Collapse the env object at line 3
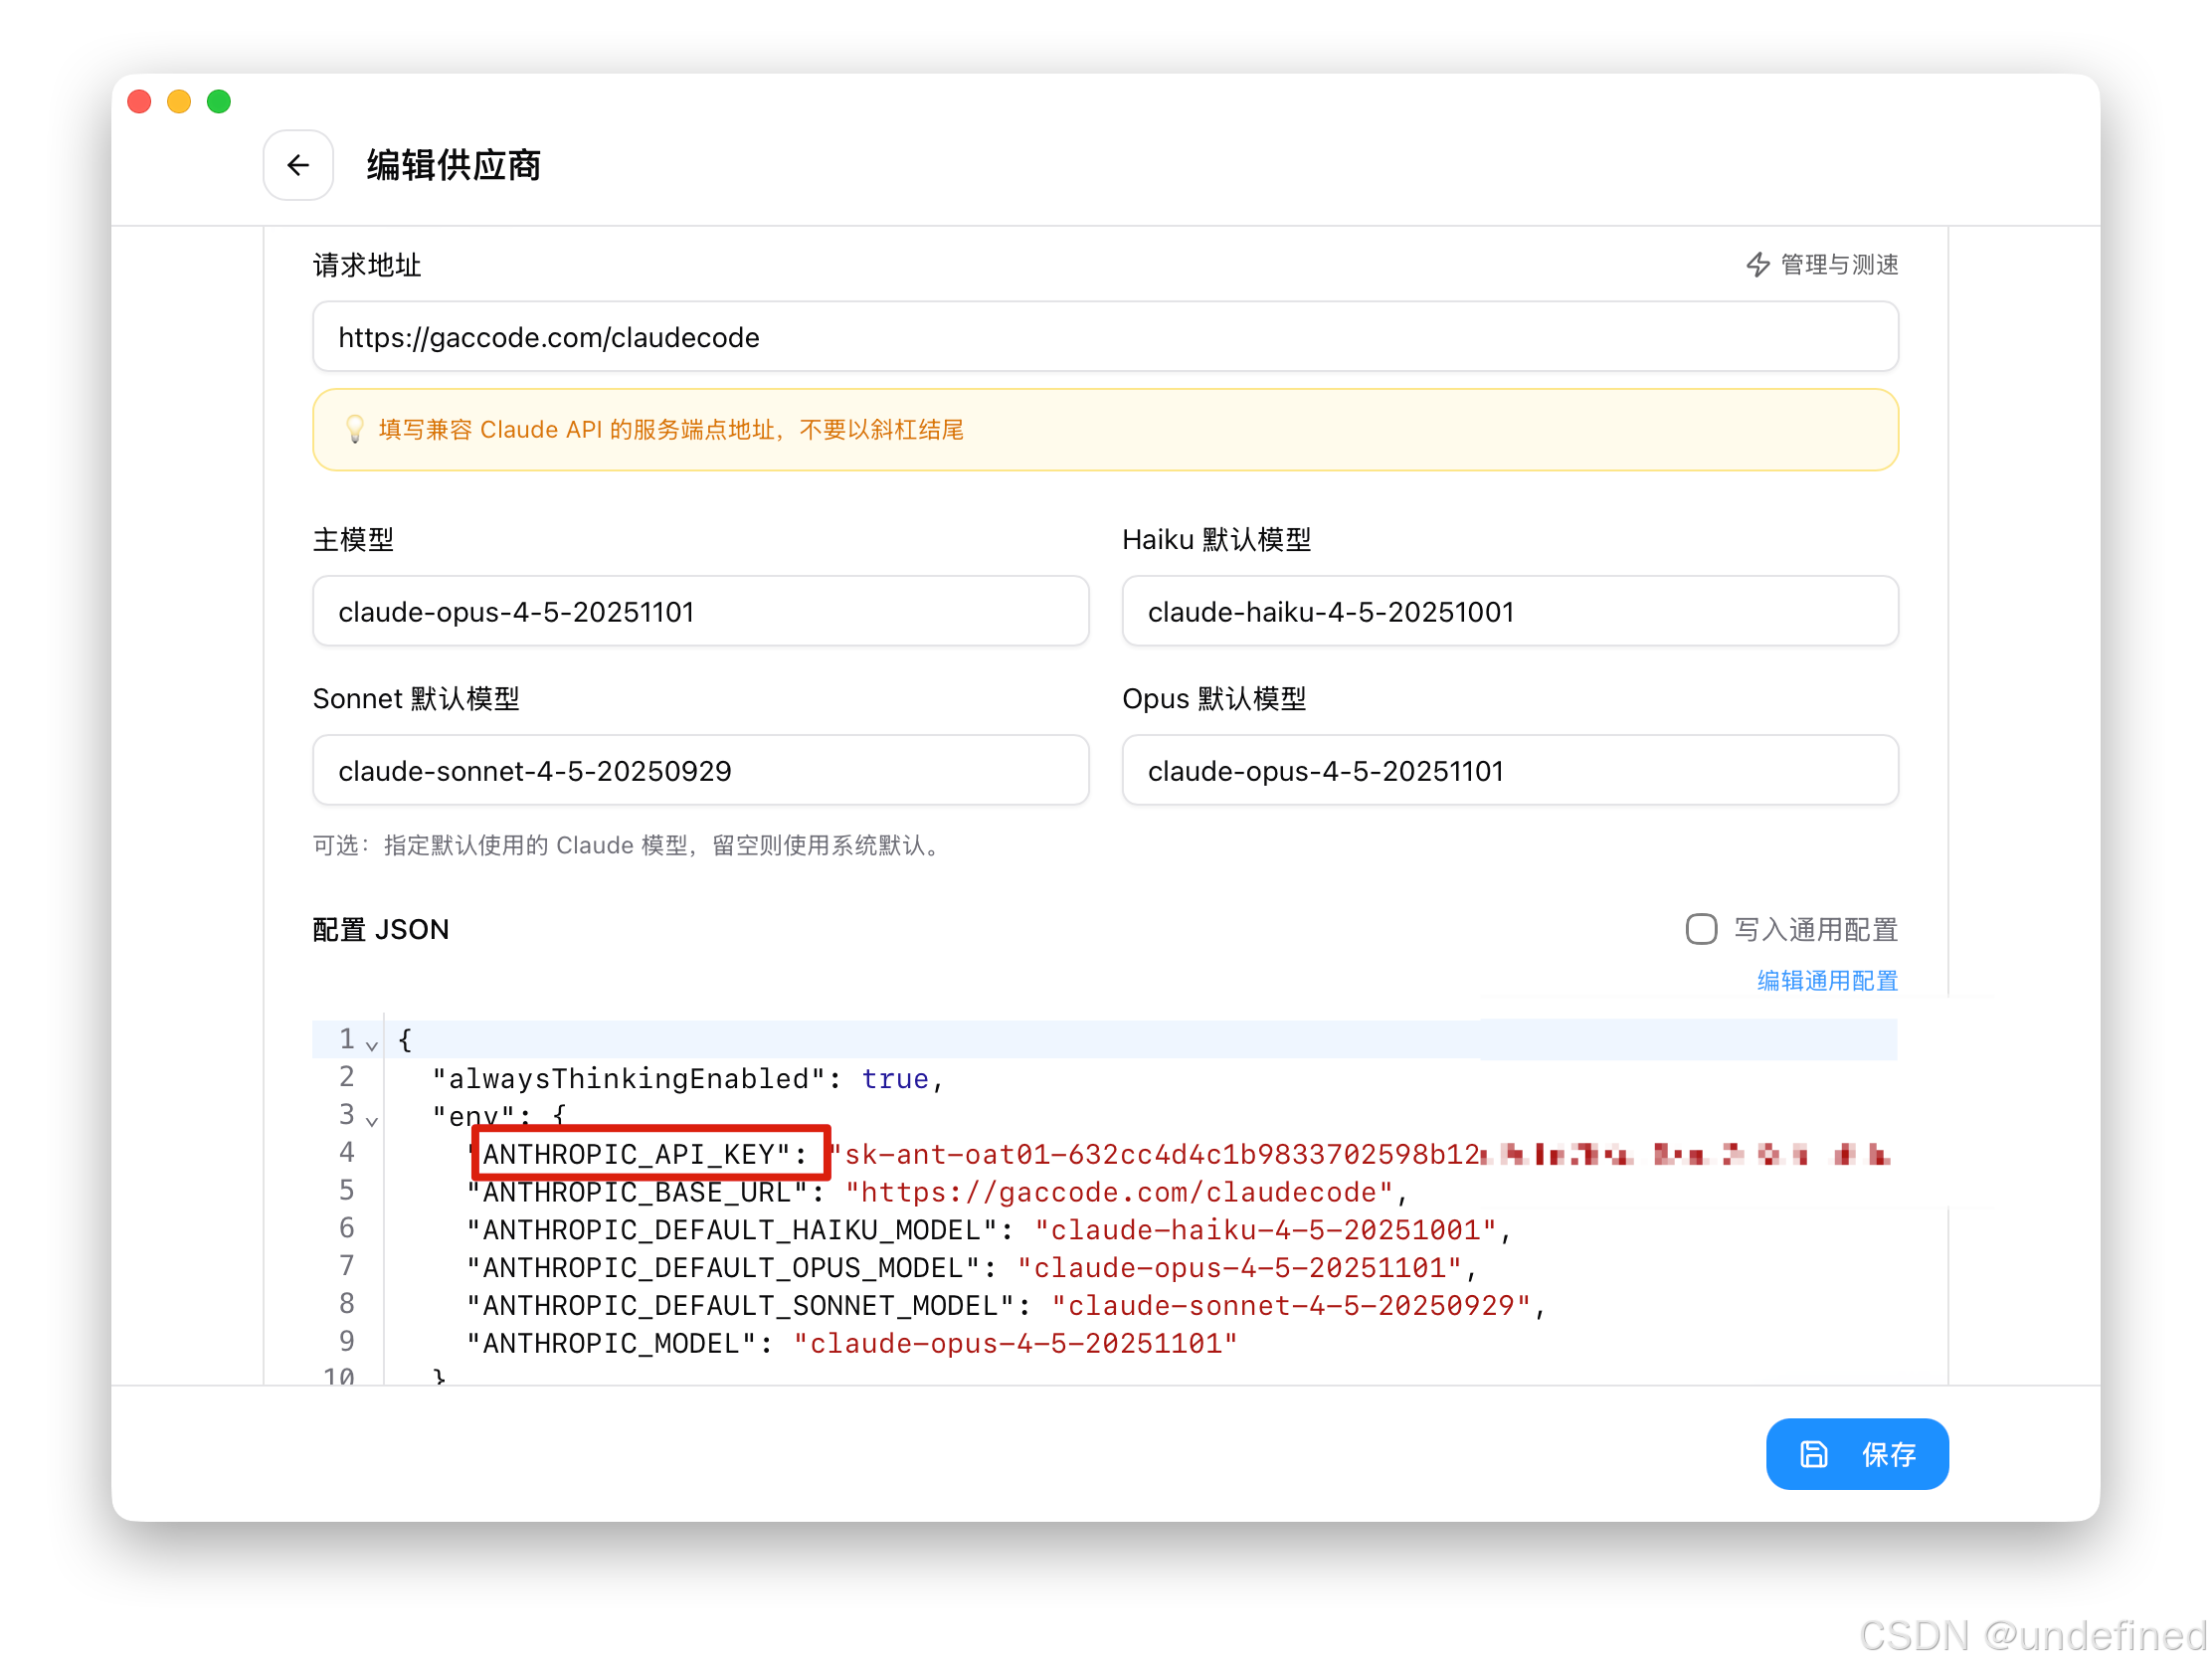Screen dimensions: 2212x1671 371,1121
